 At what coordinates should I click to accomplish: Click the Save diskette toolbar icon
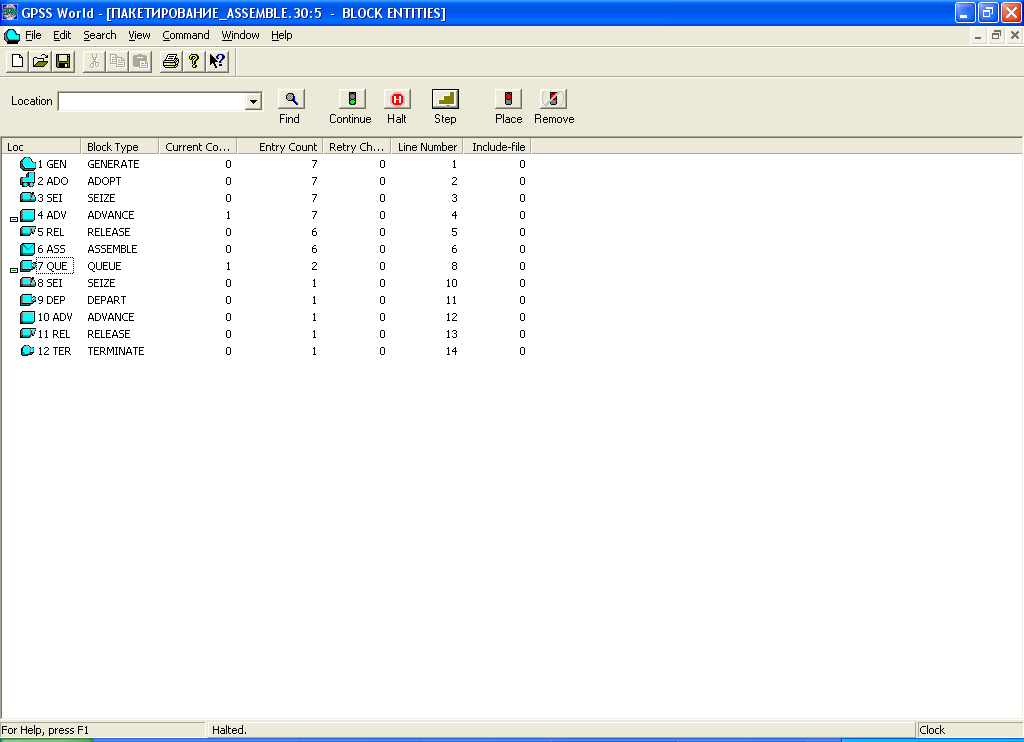click(63, 61)
